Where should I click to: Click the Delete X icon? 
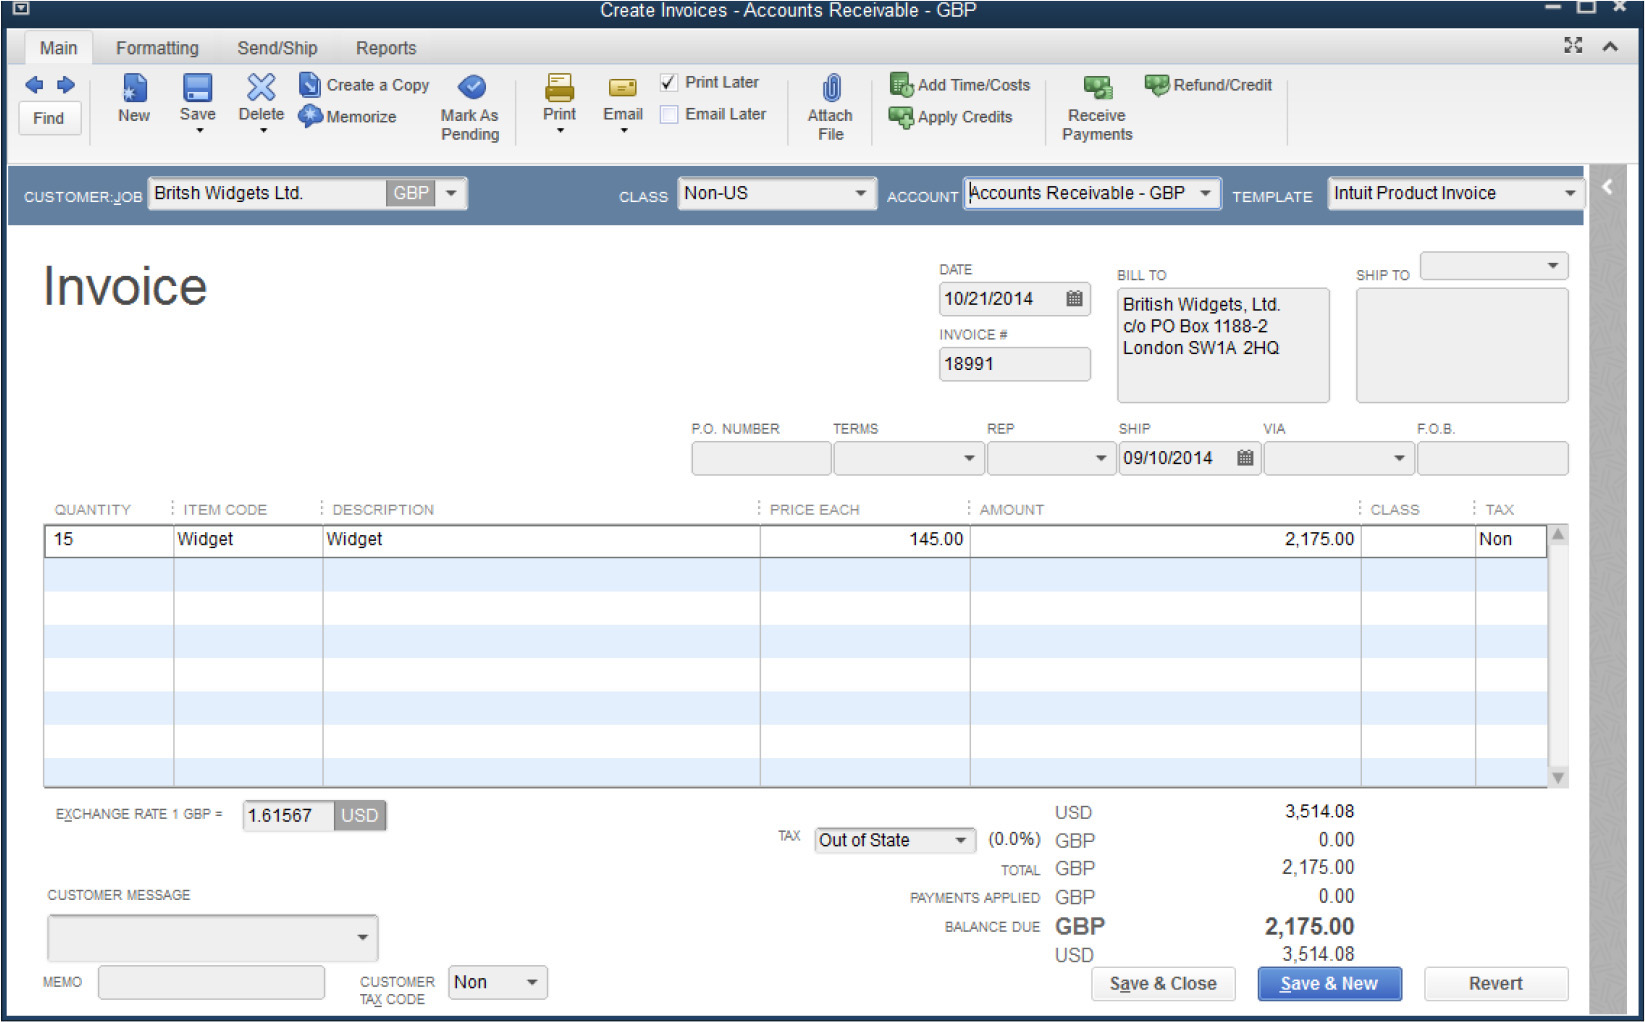(261, 88)
